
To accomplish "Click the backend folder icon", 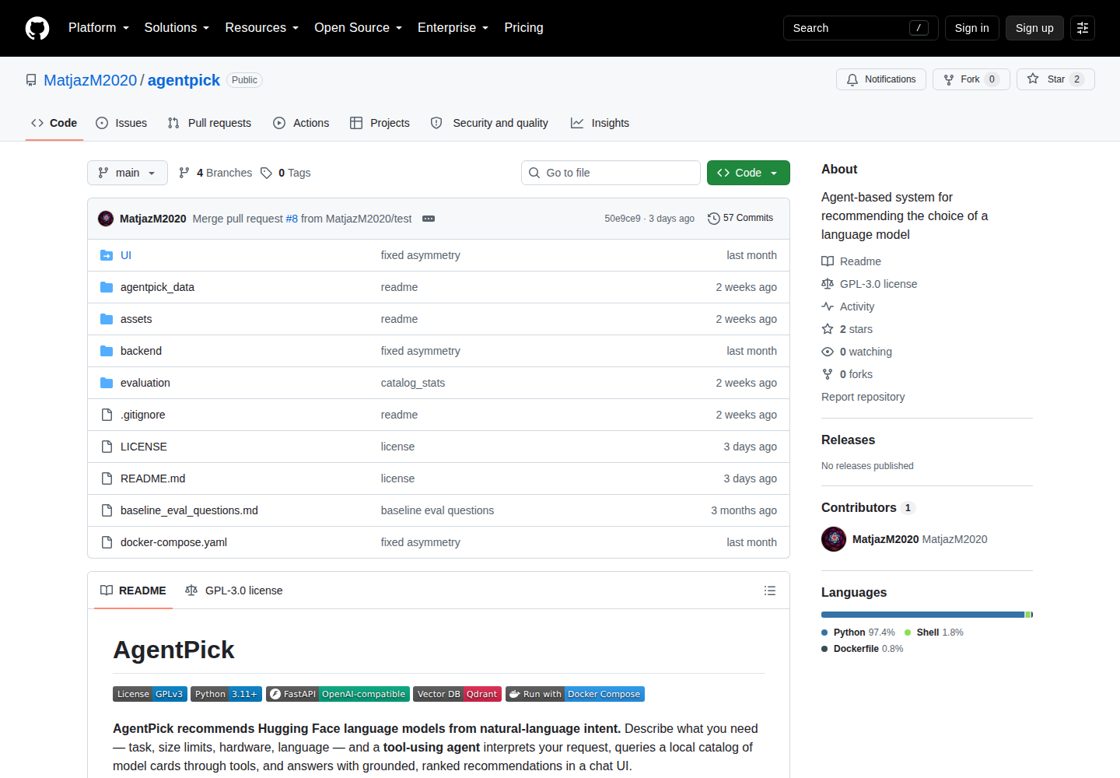I will pos(106,351).
